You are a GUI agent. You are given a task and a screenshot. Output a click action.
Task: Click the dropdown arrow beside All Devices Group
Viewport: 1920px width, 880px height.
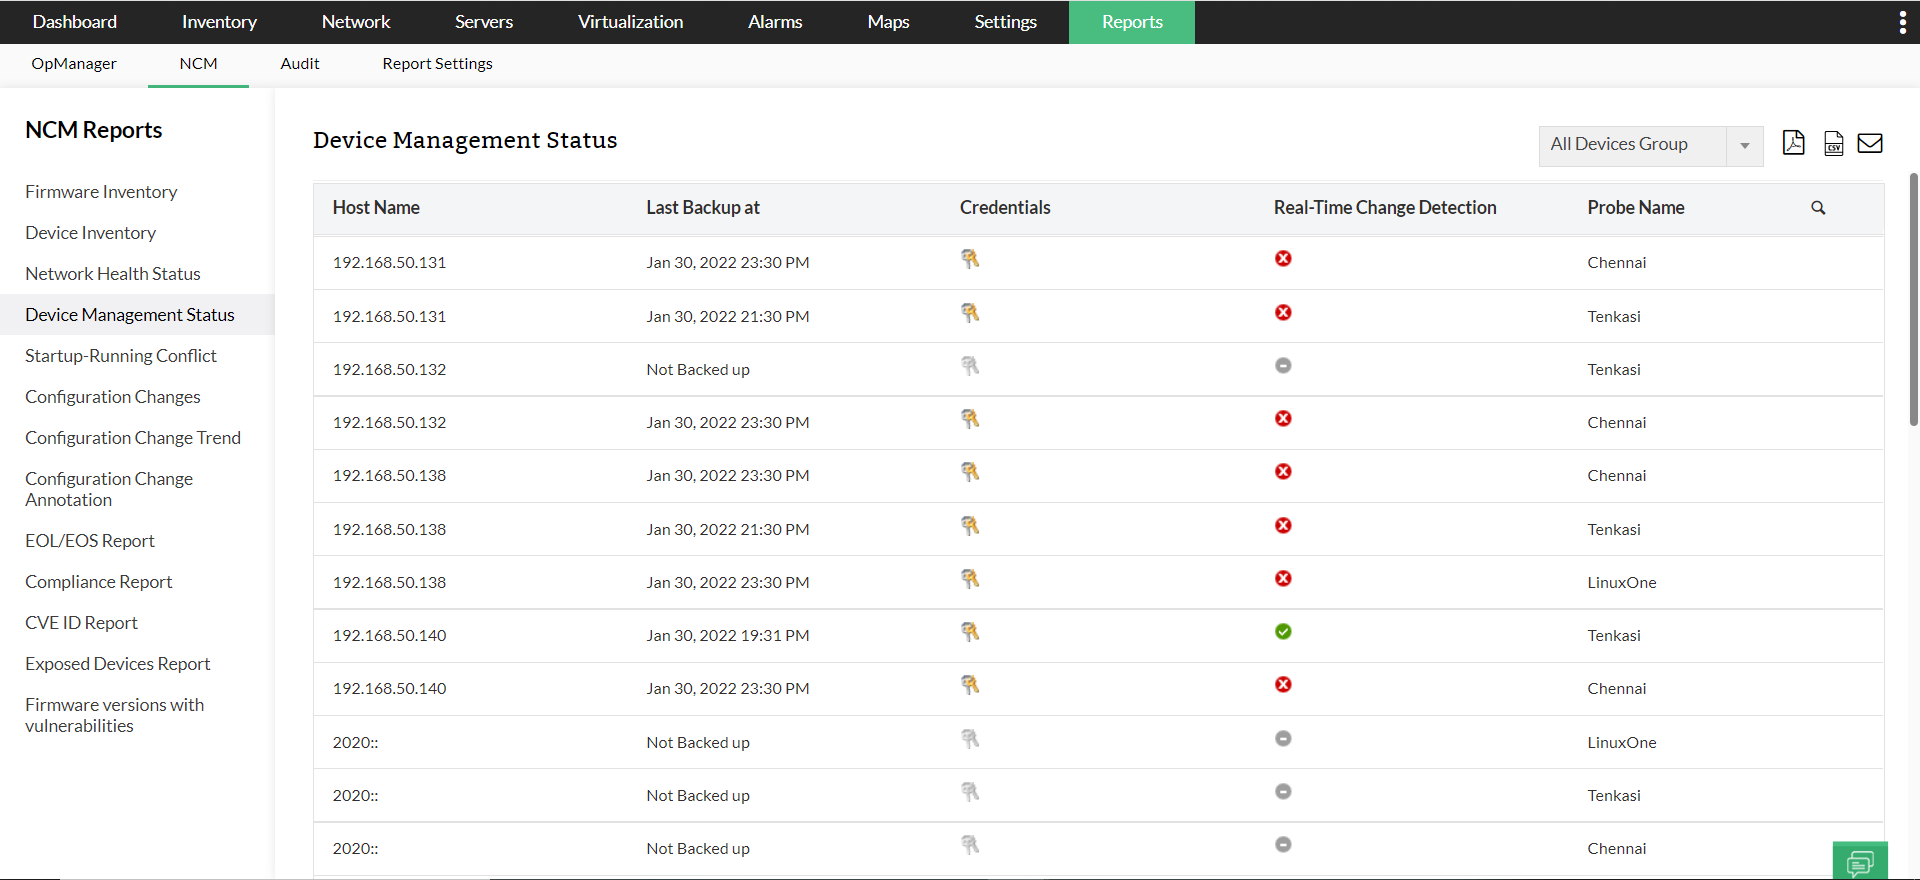point(1744,146)
